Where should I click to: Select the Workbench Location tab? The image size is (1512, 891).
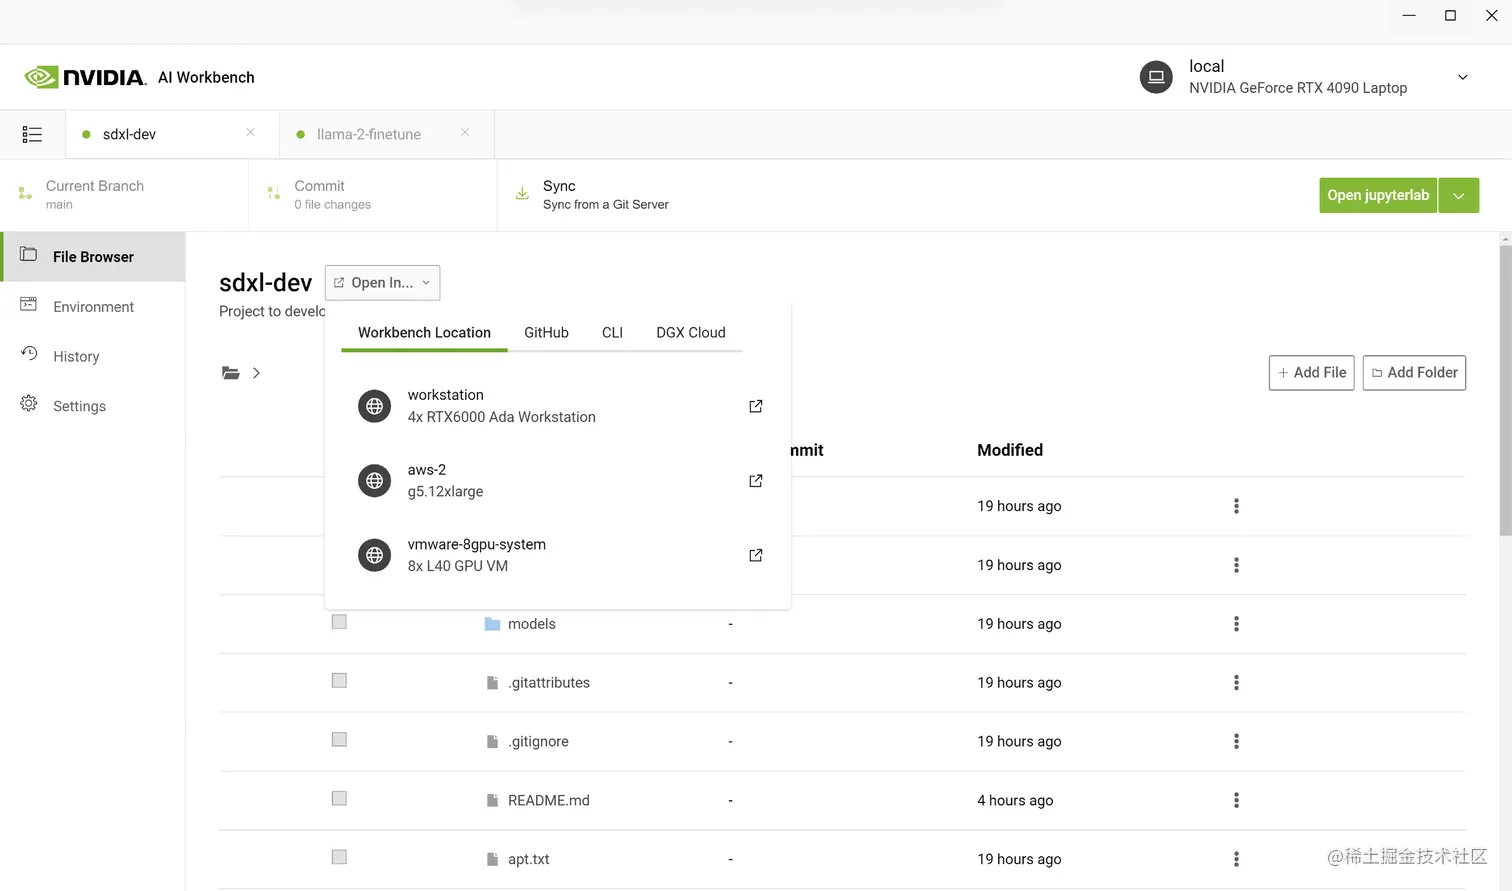424,333
